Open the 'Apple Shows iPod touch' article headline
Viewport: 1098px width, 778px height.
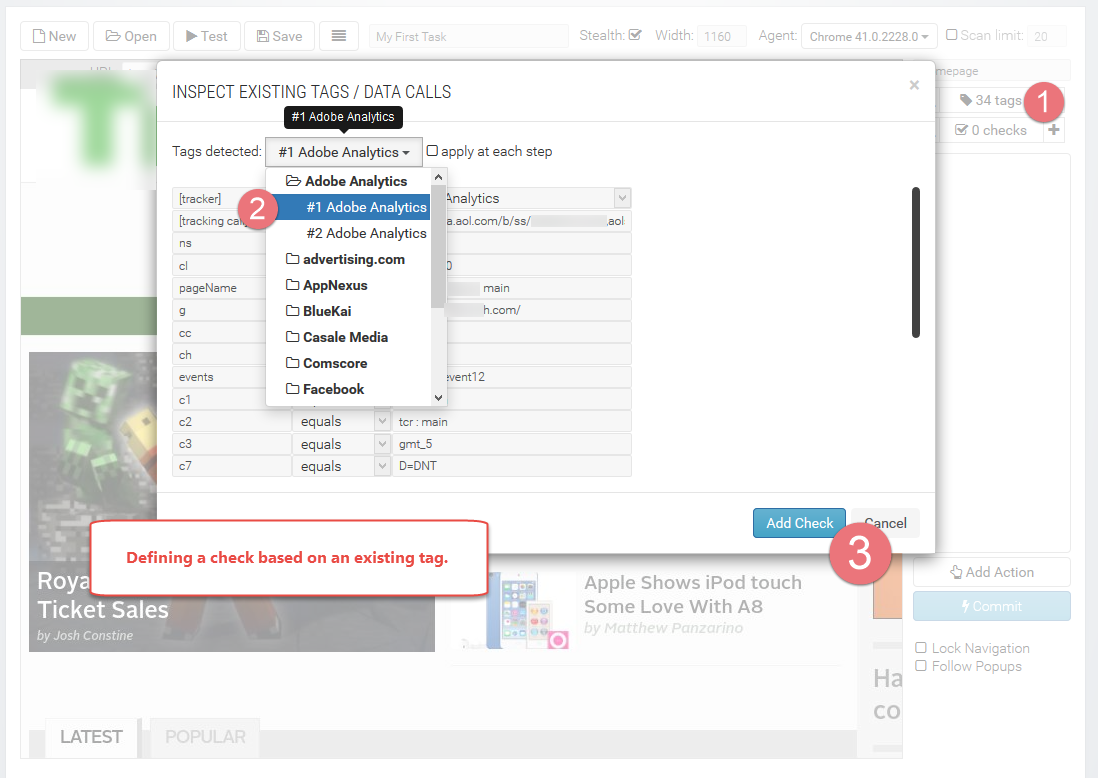click(693, 595)
